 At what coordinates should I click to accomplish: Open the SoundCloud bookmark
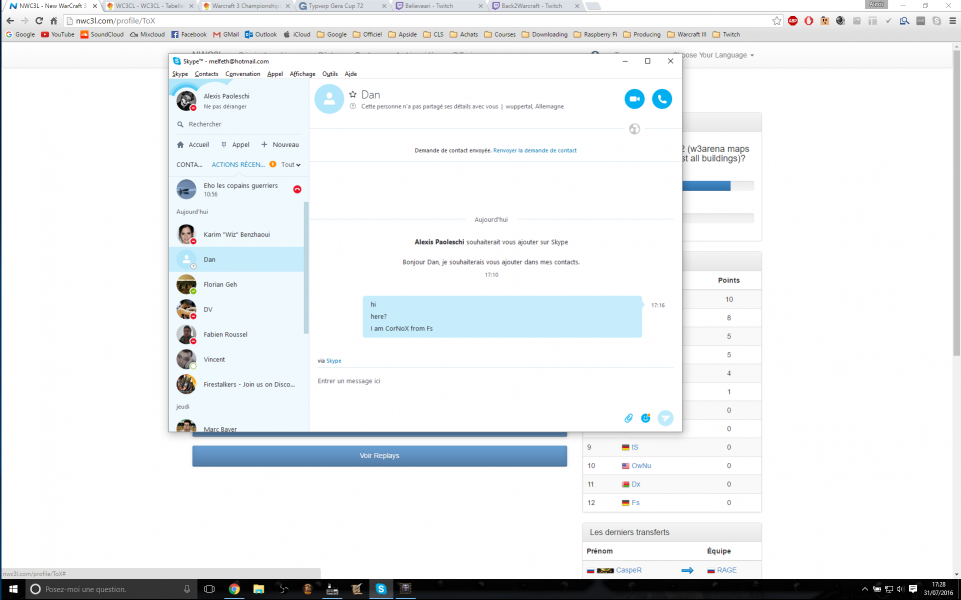tap(102, 34)
